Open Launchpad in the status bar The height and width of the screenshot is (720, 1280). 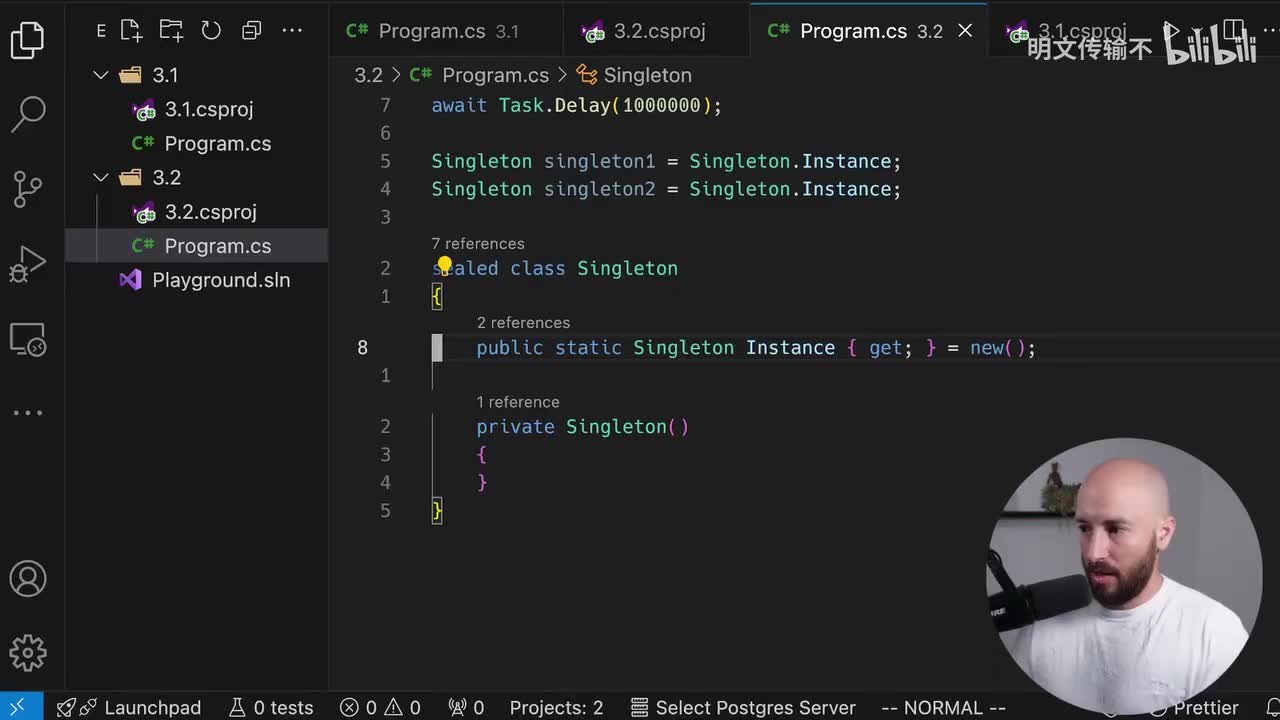129,707
